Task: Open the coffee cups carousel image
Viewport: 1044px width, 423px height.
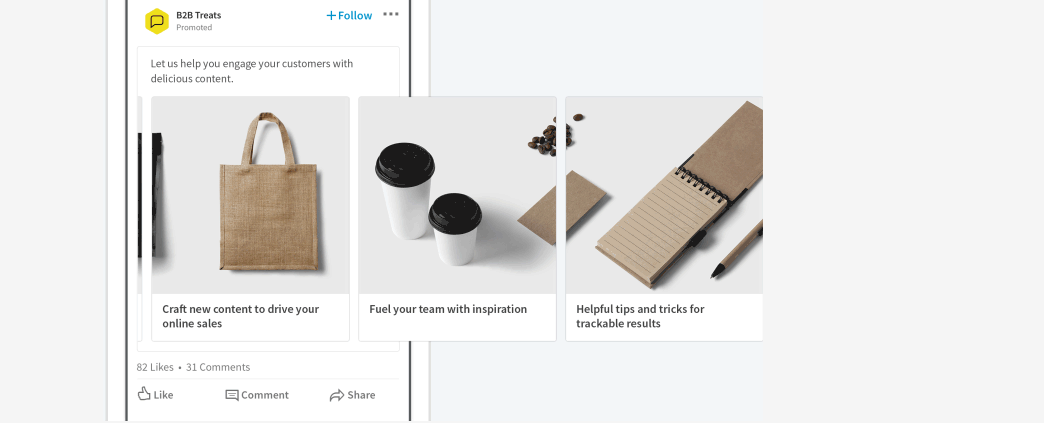Action: click(x=457, y=195)
